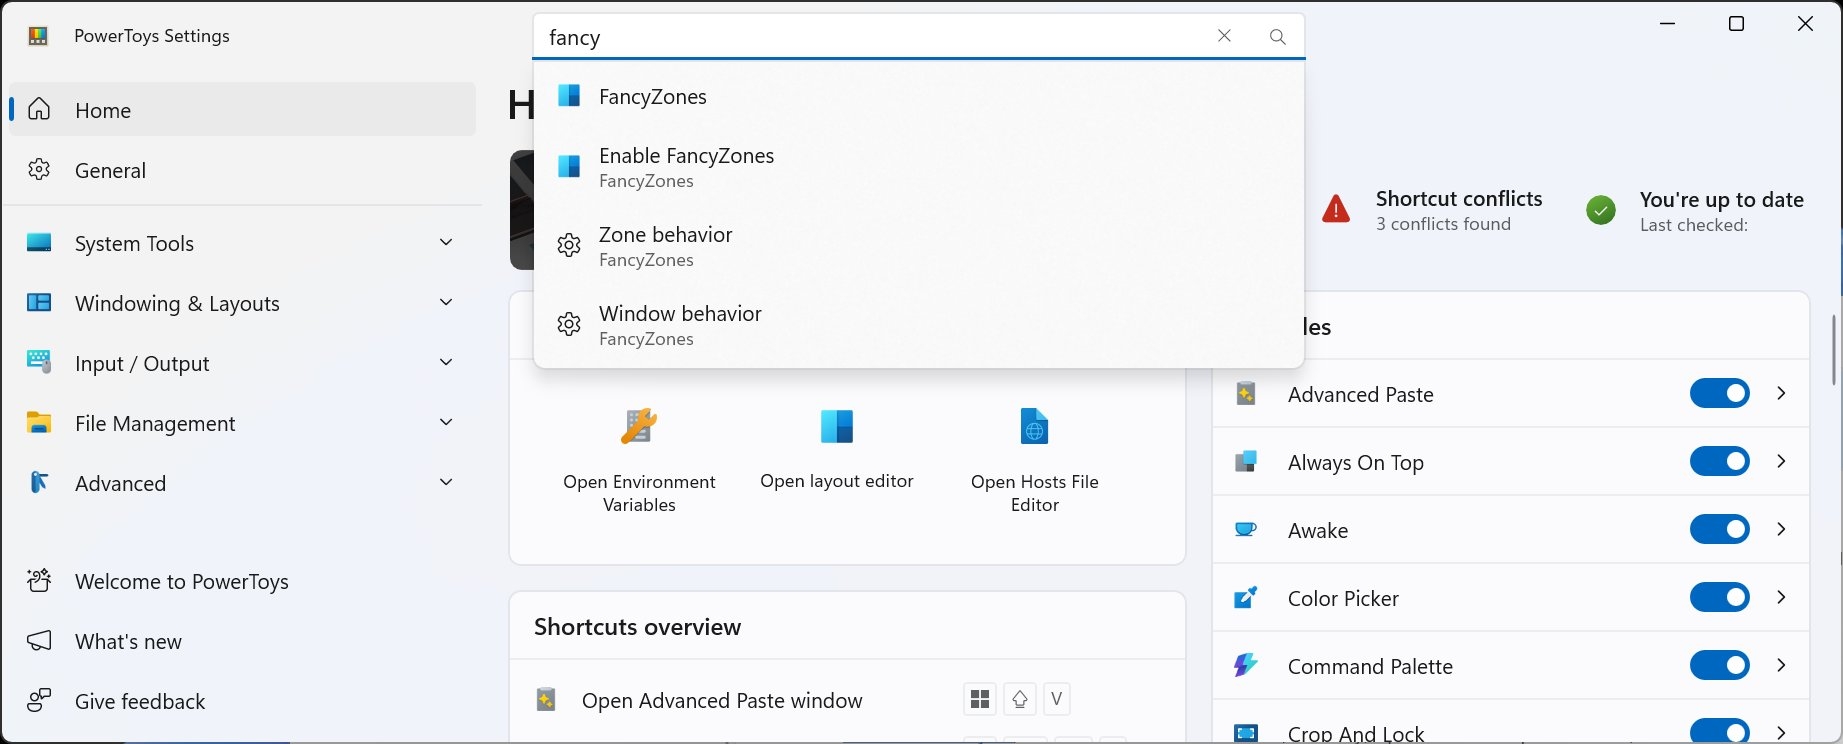Click the Command Palette module icon
The image size is (1843, 744).
click(x=1246, y=666)
